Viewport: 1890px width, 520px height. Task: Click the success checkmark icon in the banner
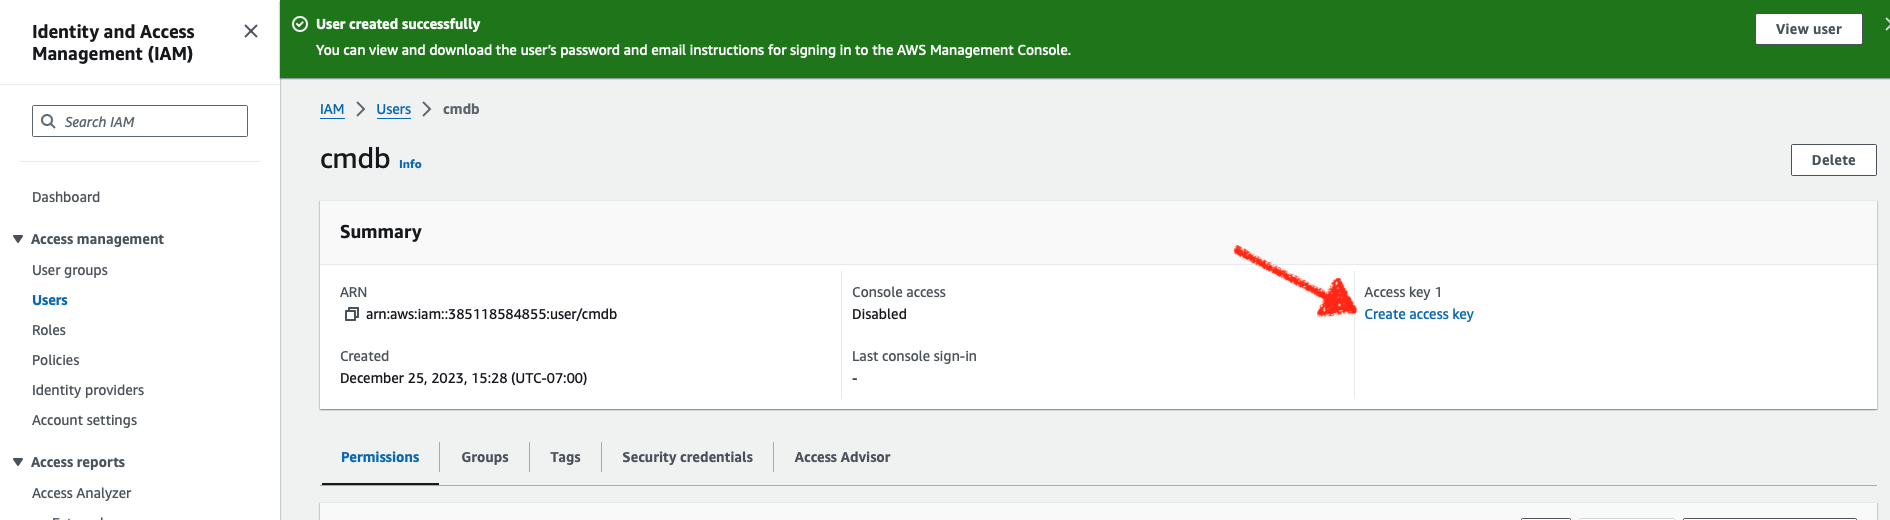(x=300, y=24)
